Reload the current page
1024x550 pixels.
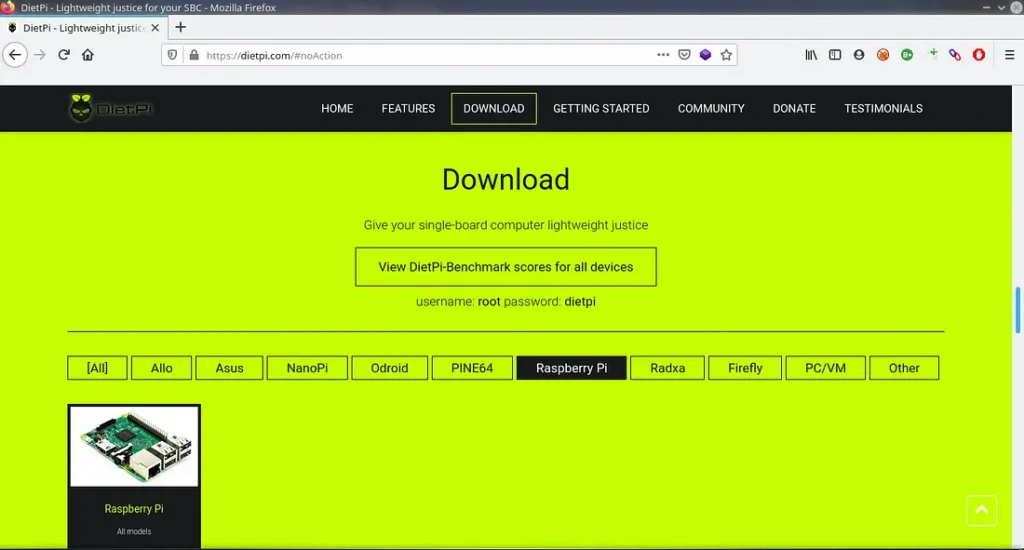pos(64,55)
